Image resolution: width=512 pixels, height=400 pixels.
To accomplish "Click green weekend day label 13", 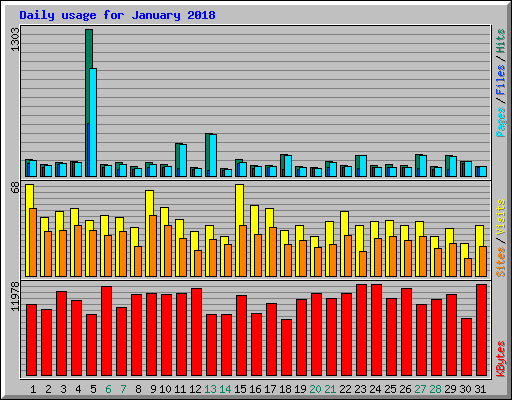I will click(x=210, y=389).
